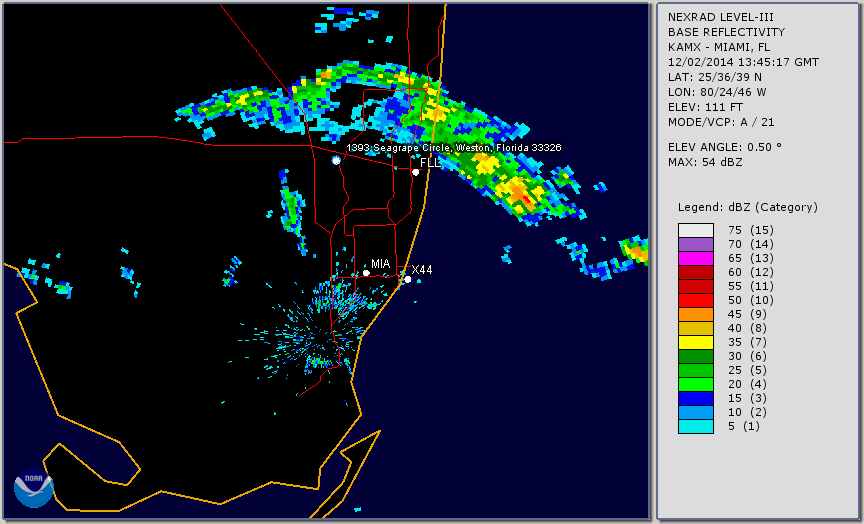The width and height of the screenshot is (864, 524).
Task: Click the NOAA logo on the map
Action: (x=34, y=488)
